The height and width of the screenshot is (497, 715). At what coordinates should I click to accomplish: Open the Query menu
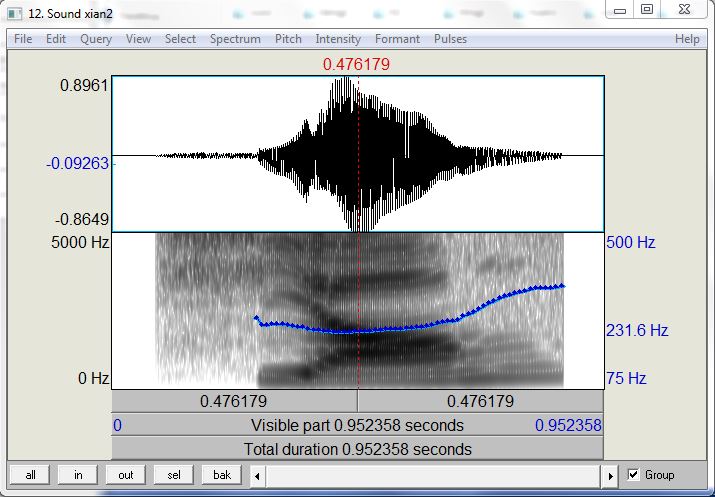[96, 39]
